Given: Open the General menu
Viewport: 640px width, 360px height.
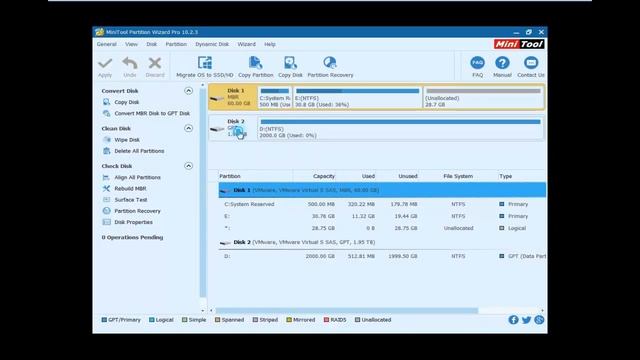Looking at the screenshot, I should tap(107, 44).
